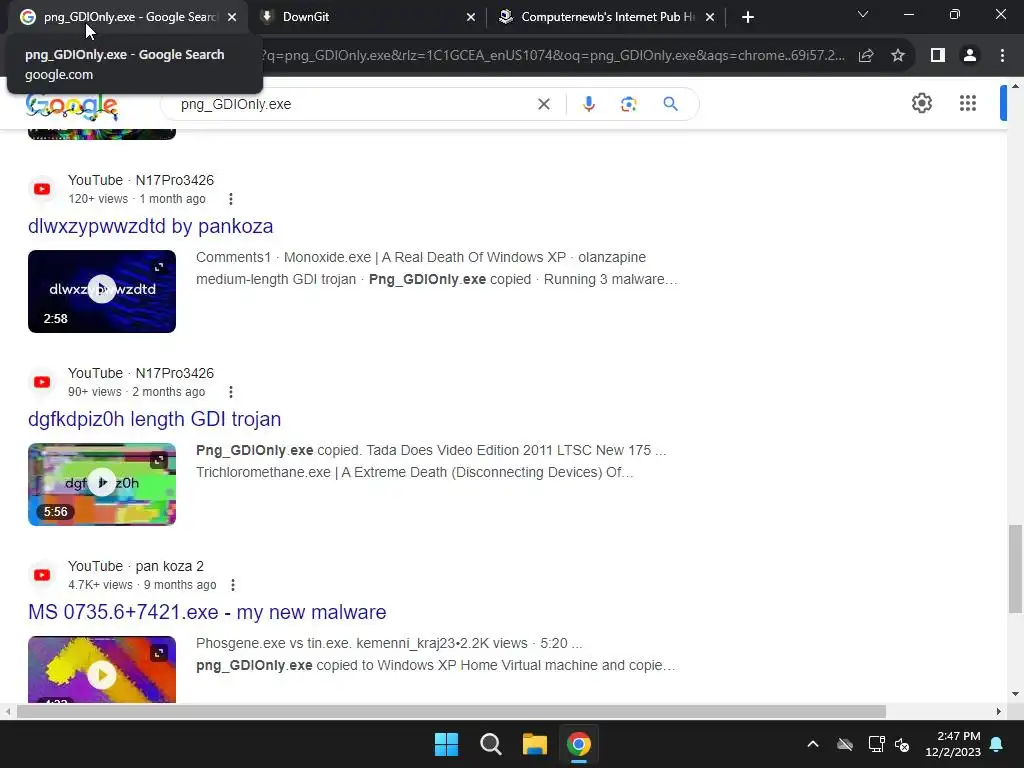Clear the search query with X
This screenshot has width=1024, height=768.
pos(544,104)
